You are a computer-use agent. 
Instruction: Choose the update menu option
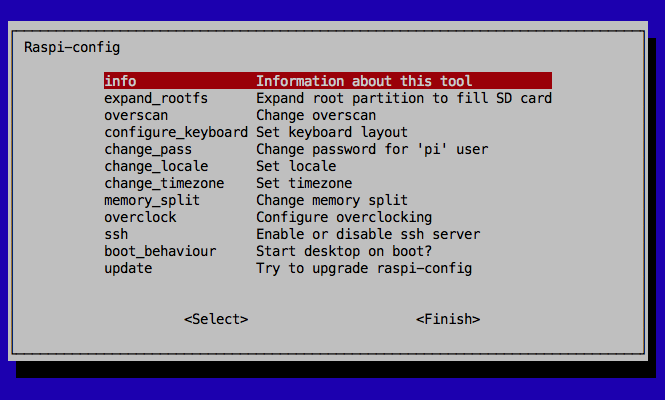point(128,268)
